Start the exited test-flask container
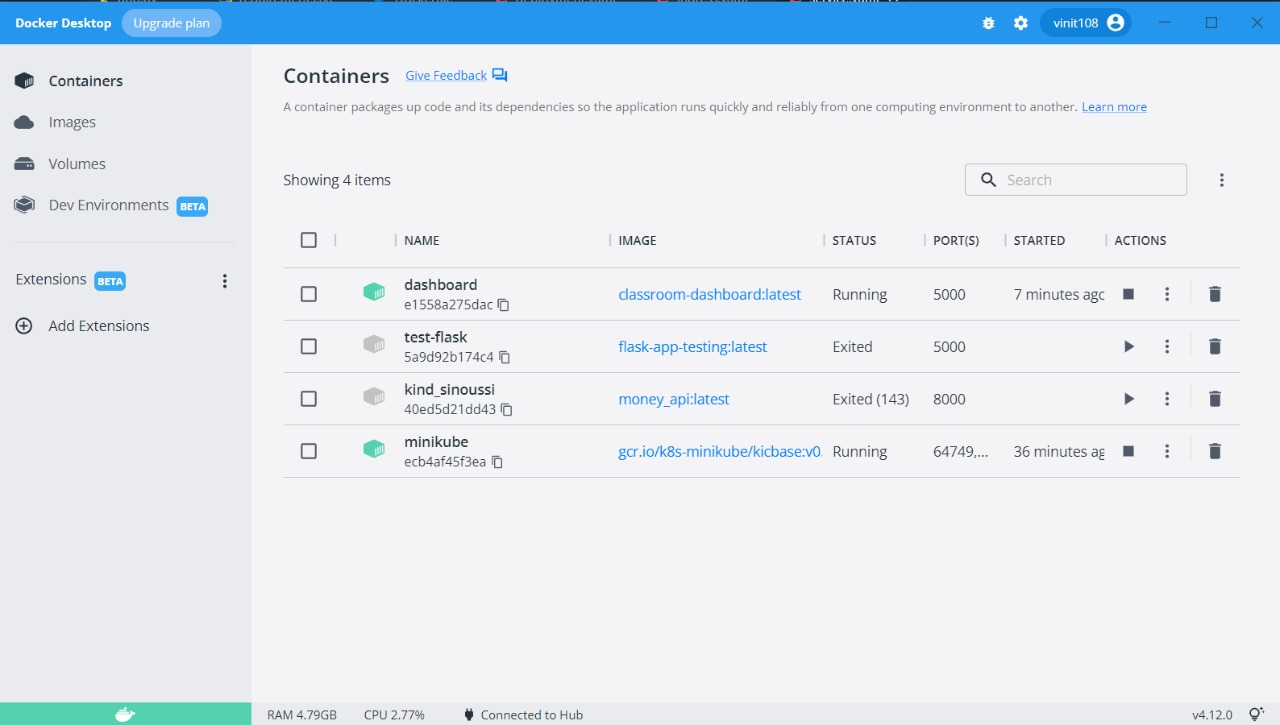The image size is (1280, 725). [1128, 346]
